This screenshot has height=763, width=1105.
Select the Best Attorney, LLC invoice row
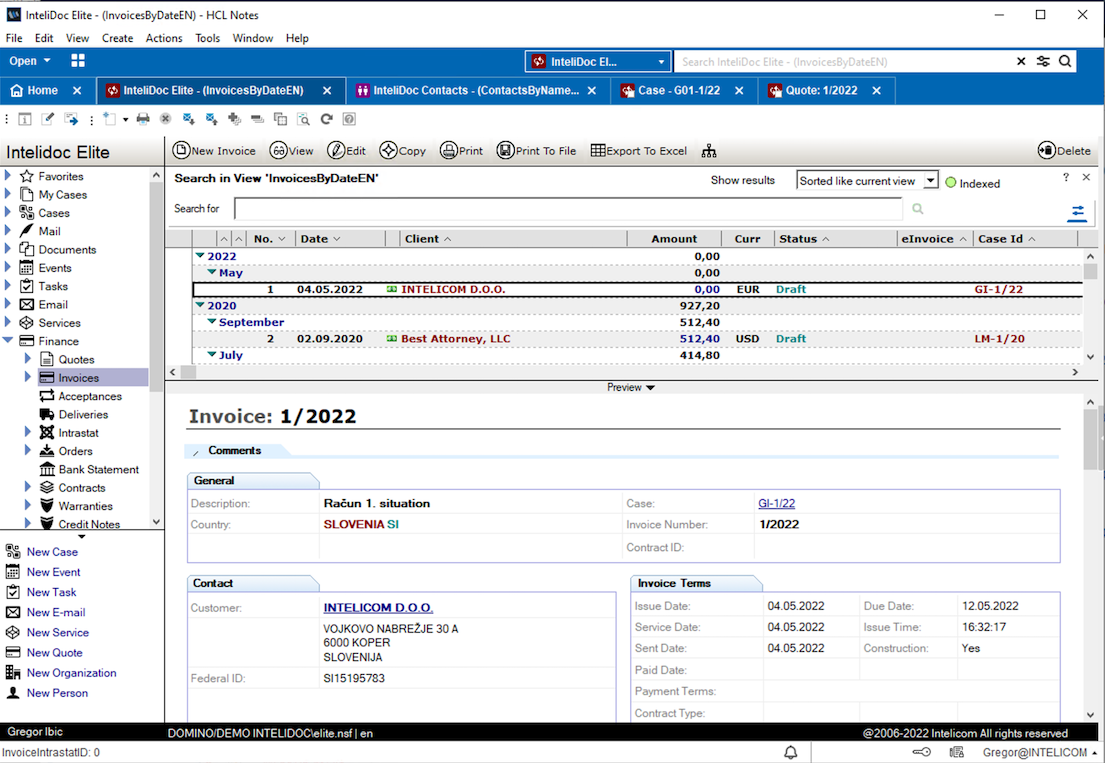tap(638, 339)
